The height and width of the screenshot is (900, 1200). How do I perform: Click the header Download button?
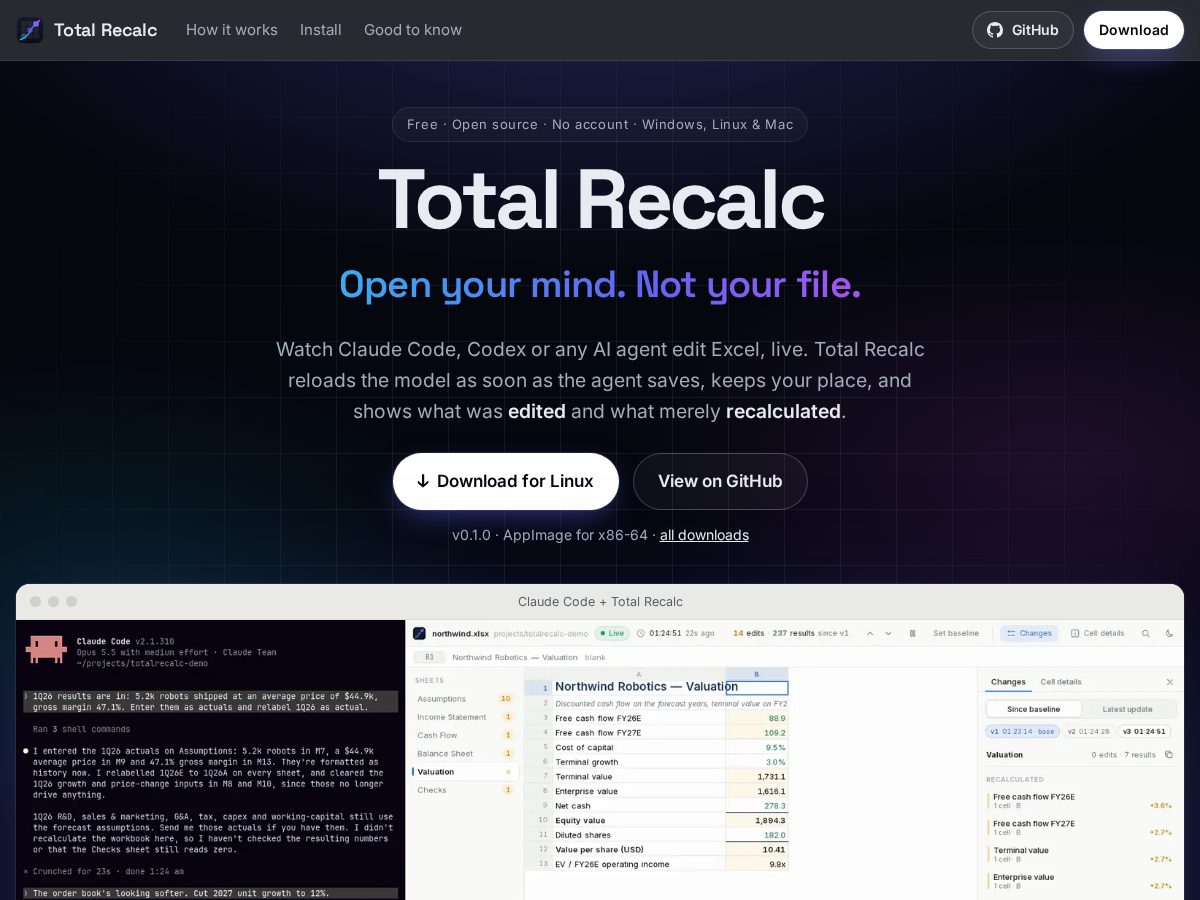tap(1133, 30)
